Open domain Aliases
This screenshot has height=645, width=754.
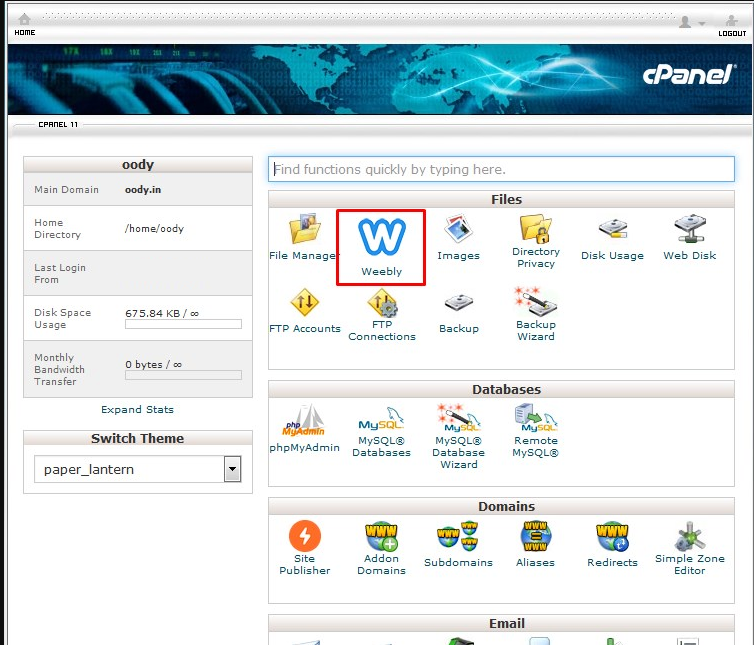[536, 536]
